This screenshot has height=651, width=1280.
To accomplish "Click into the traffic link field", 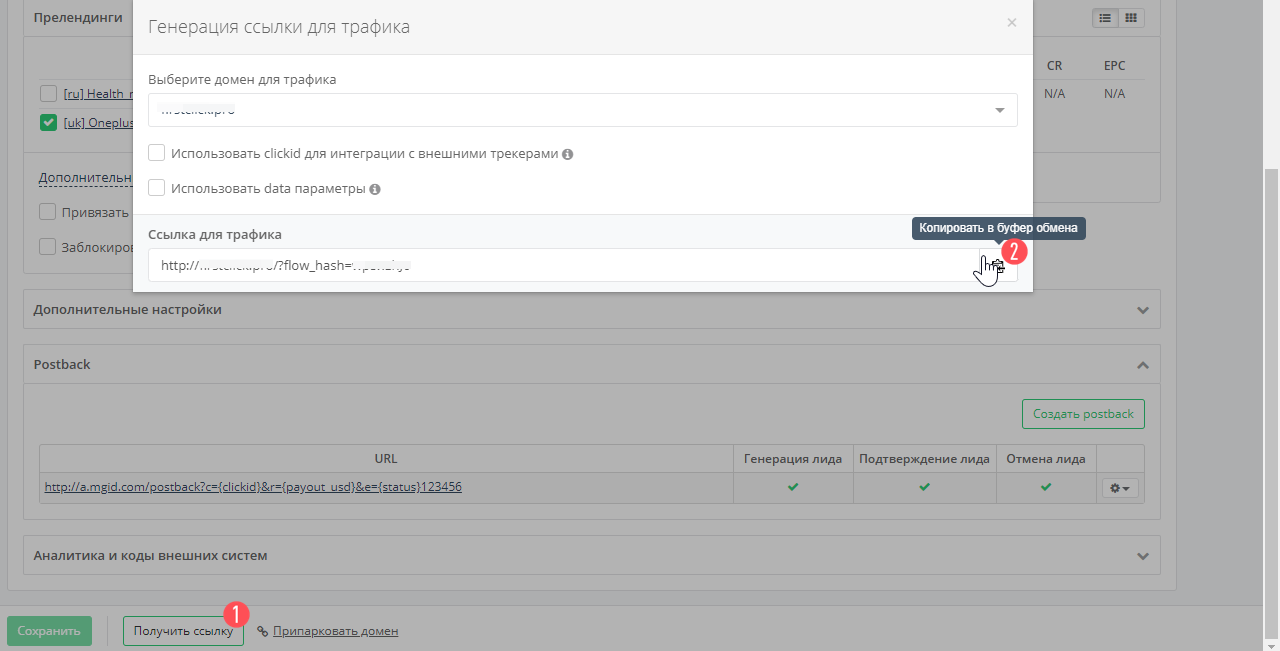I will tap(560, 266).
